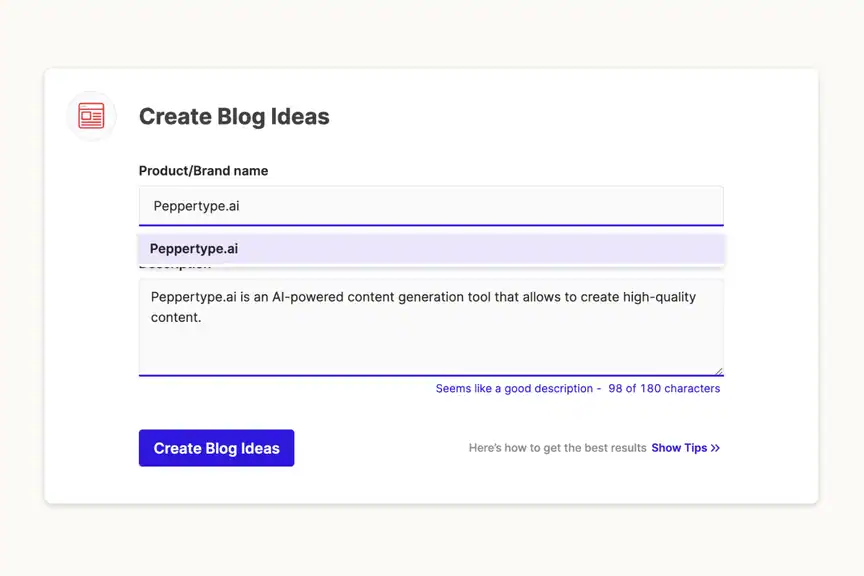Click the "Seems like a good description" hint
864x576 pixels.
coord(514,389)
